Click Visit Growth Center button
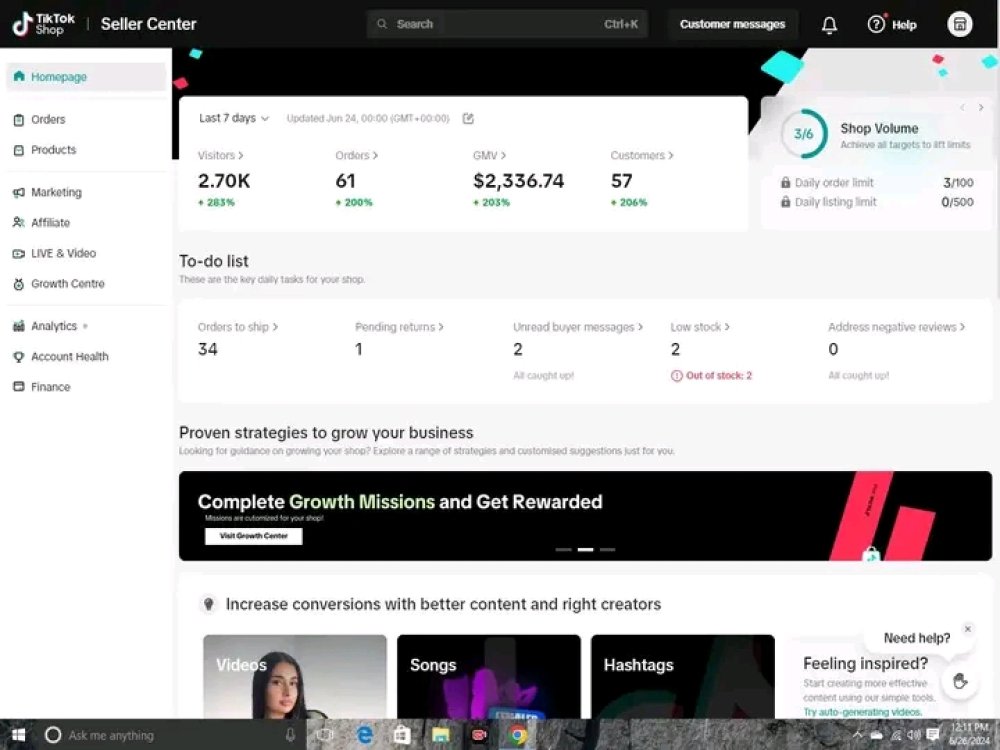Image resolution: width=1000 pixels, height=750 pixels. point(253,536)
